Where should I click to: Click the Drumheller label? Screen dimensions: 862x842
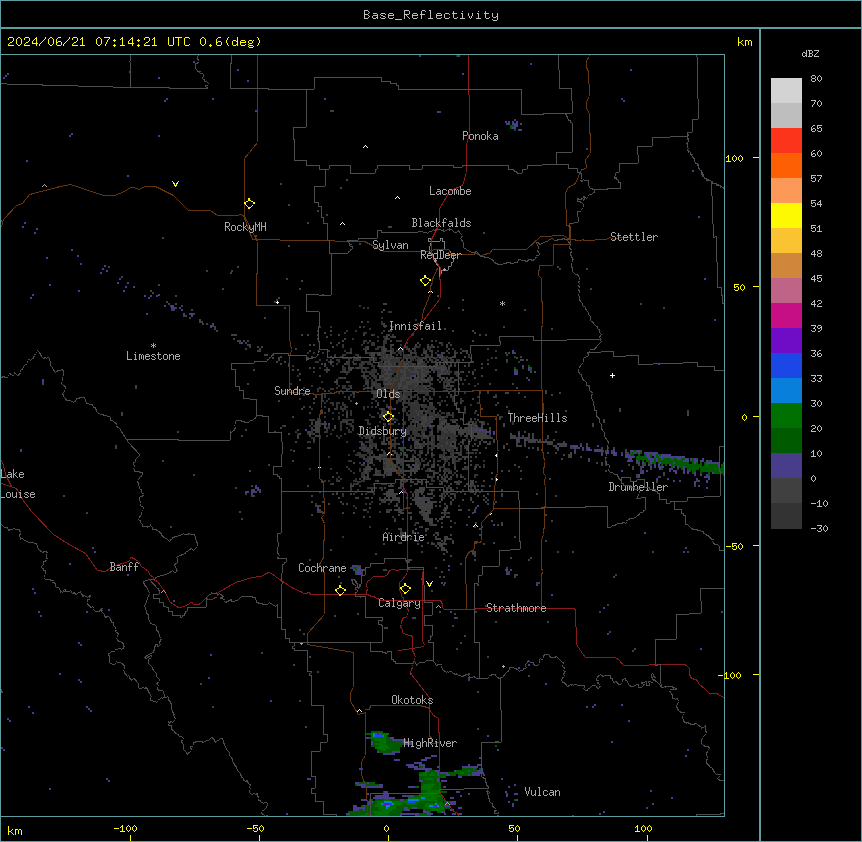click(x=638, y=487)
